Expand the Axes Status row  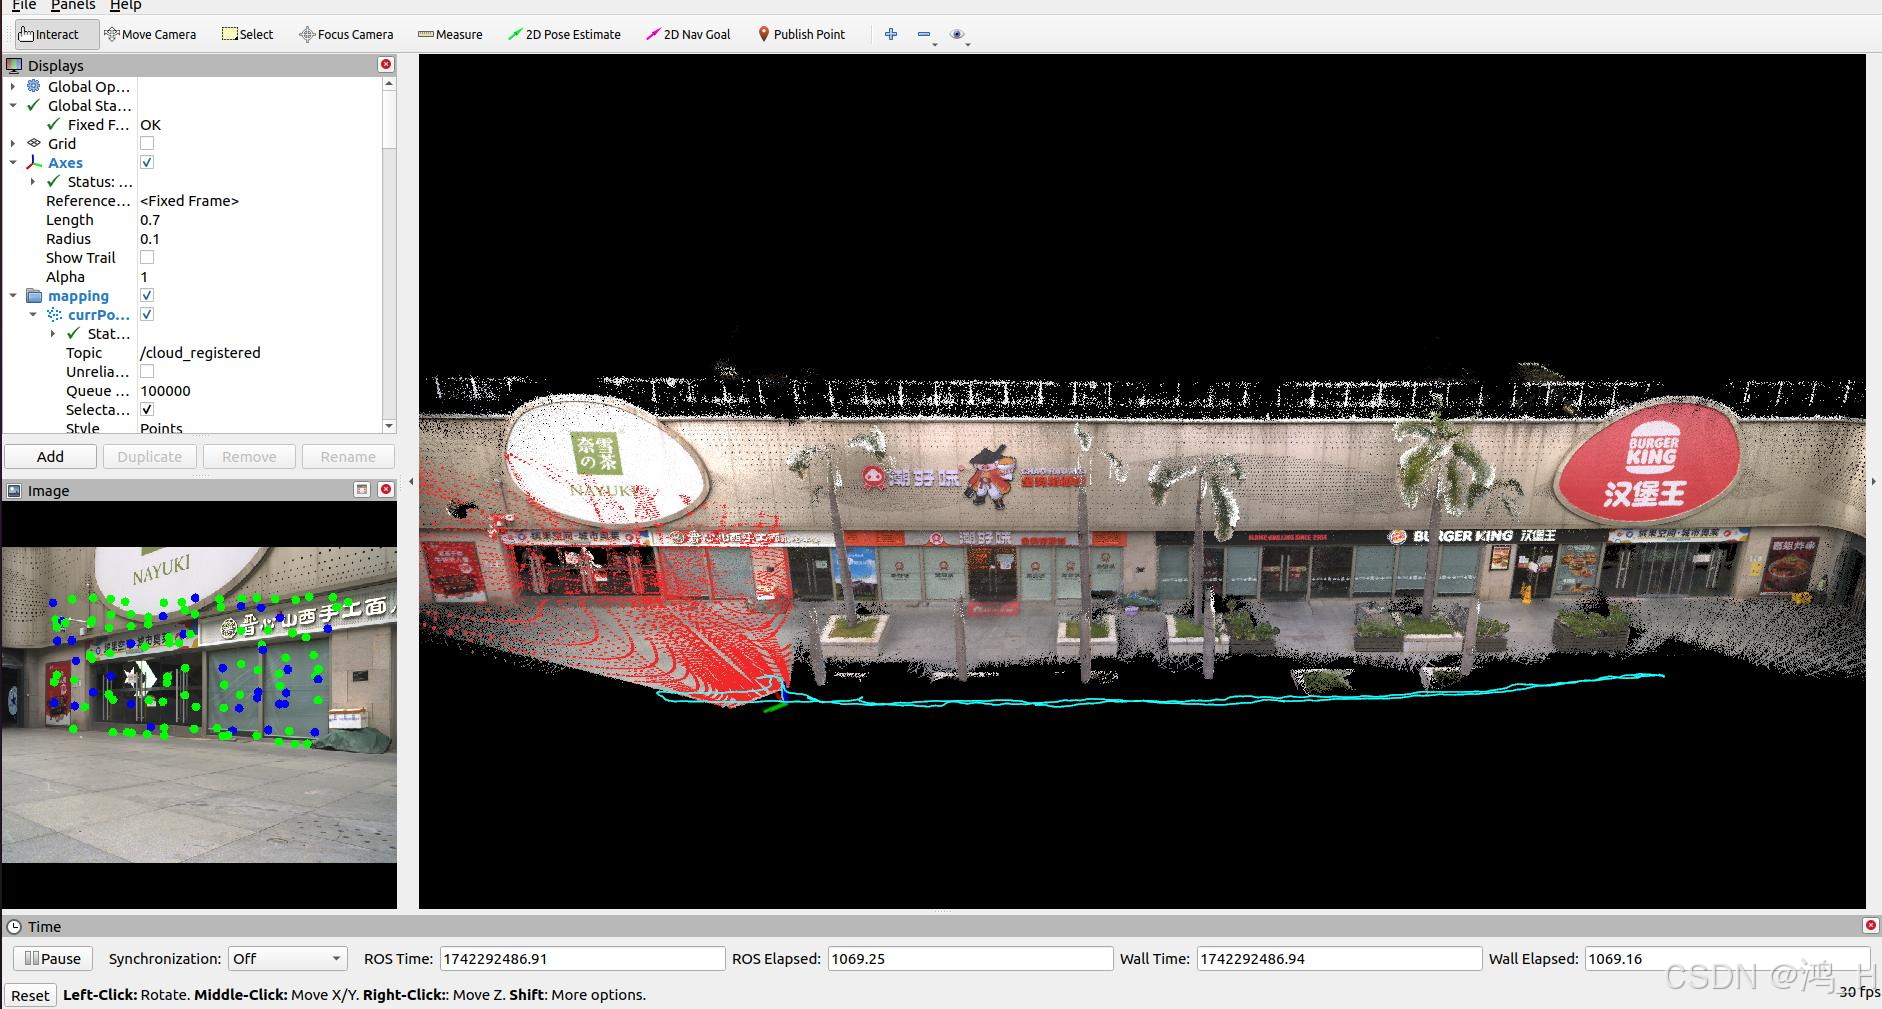click(x=33, y=181)
